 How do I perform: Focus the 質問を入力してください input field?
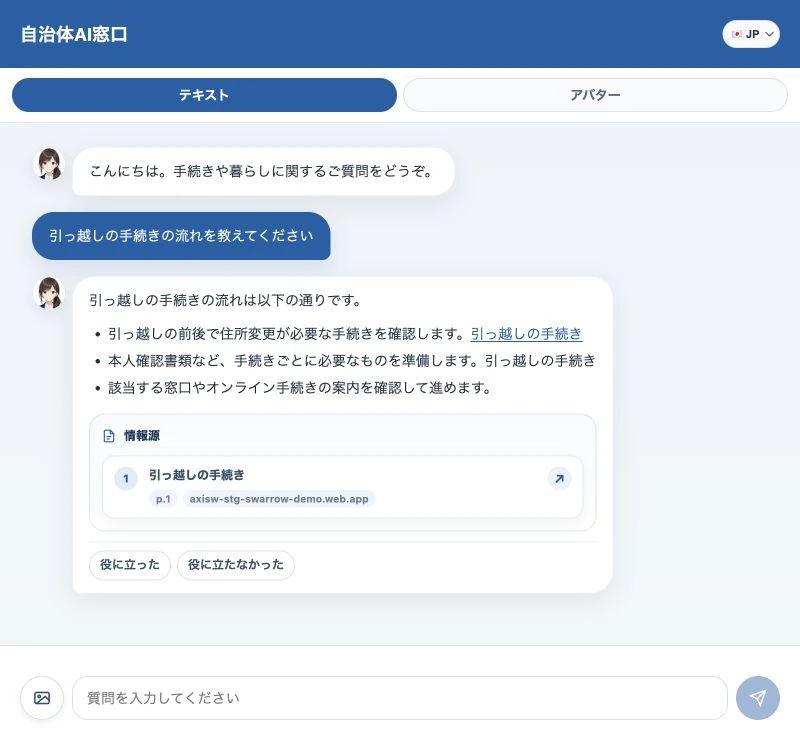[x=399, y=698]
